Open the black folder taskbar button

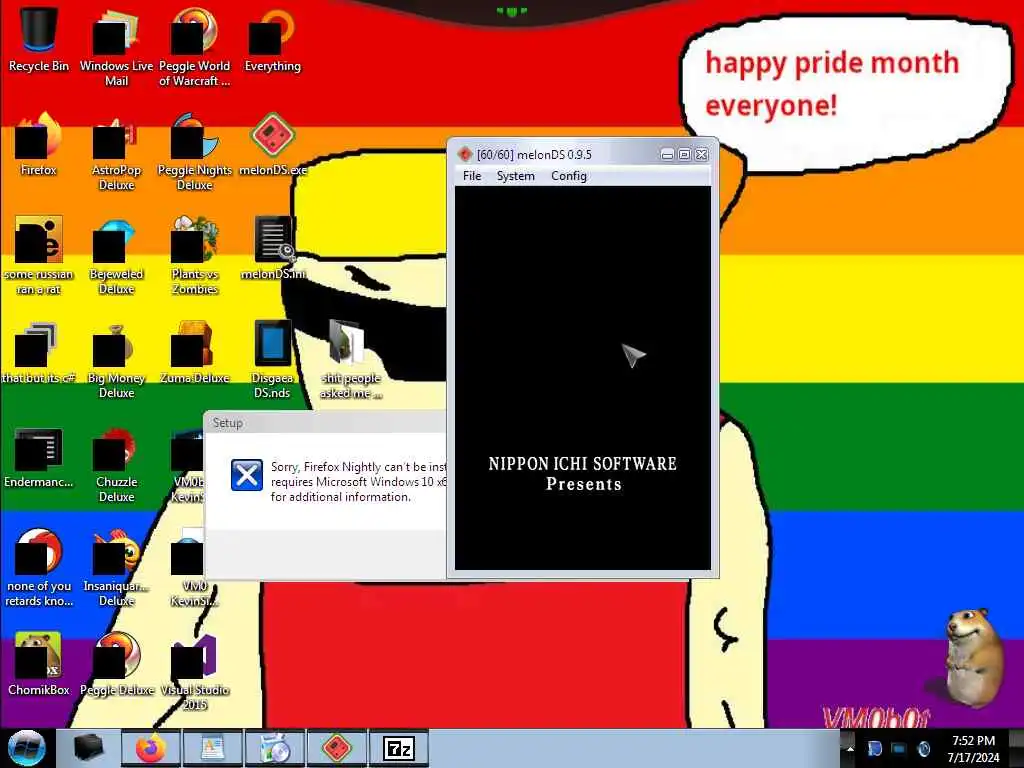(x=89, y=748)
